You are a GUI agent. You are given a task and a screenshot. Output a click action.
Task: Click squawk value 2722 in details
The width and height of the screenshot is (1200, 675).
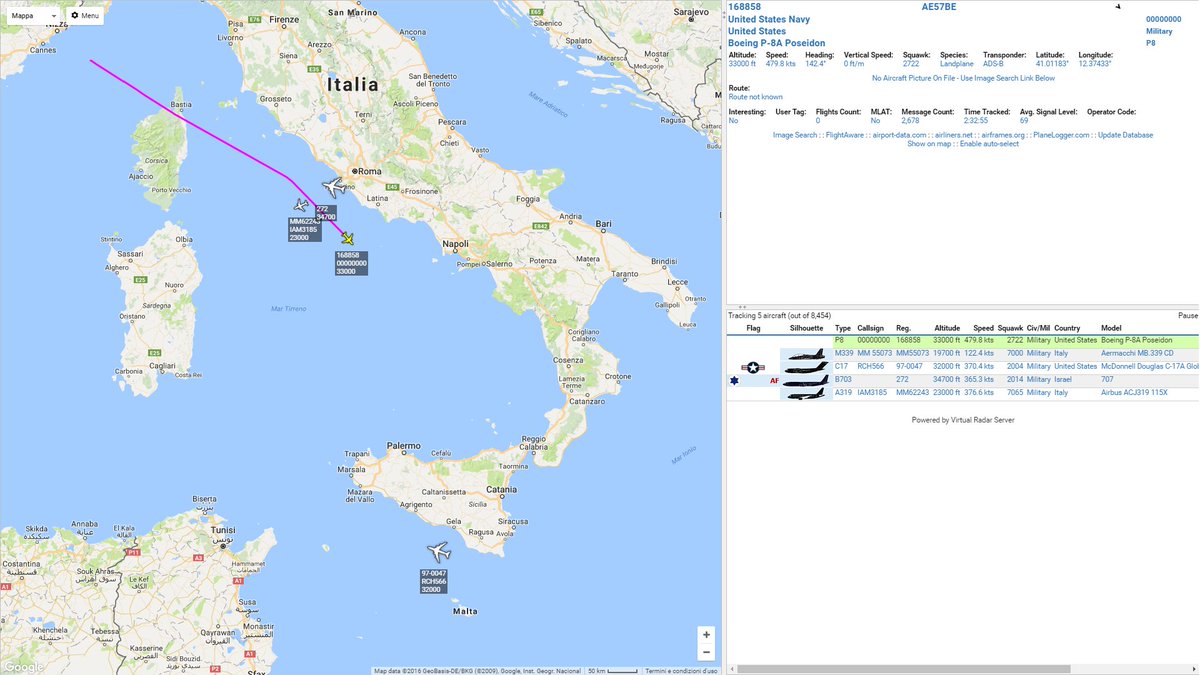pyautogui.click(x=911, y=63)
